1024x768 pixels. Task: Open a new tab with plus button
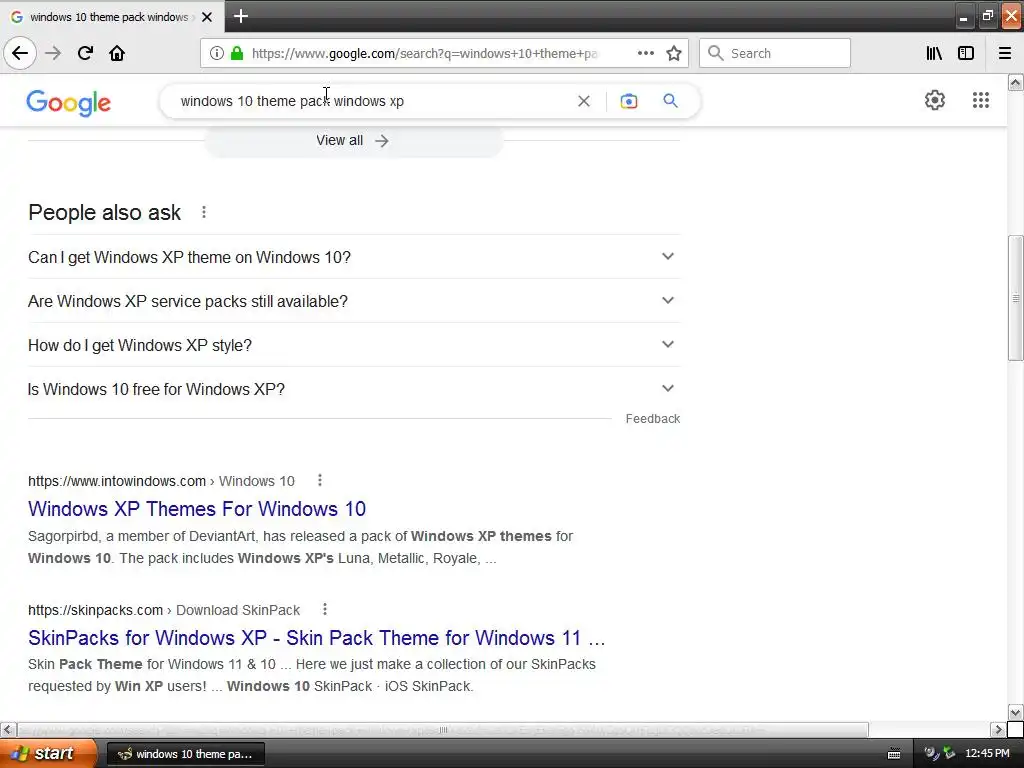pyautogui.click(x=241, y=16)
